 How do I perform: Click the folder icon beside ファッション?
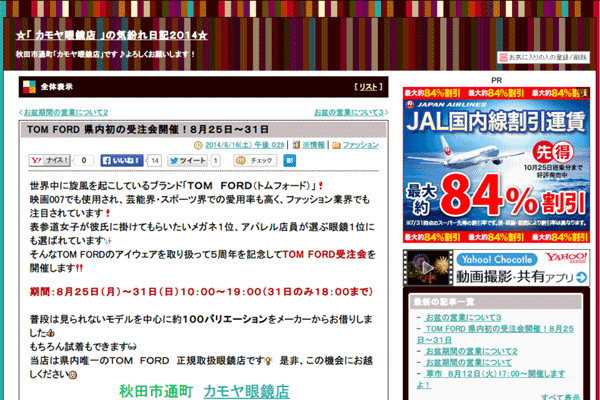click(336, 145)
